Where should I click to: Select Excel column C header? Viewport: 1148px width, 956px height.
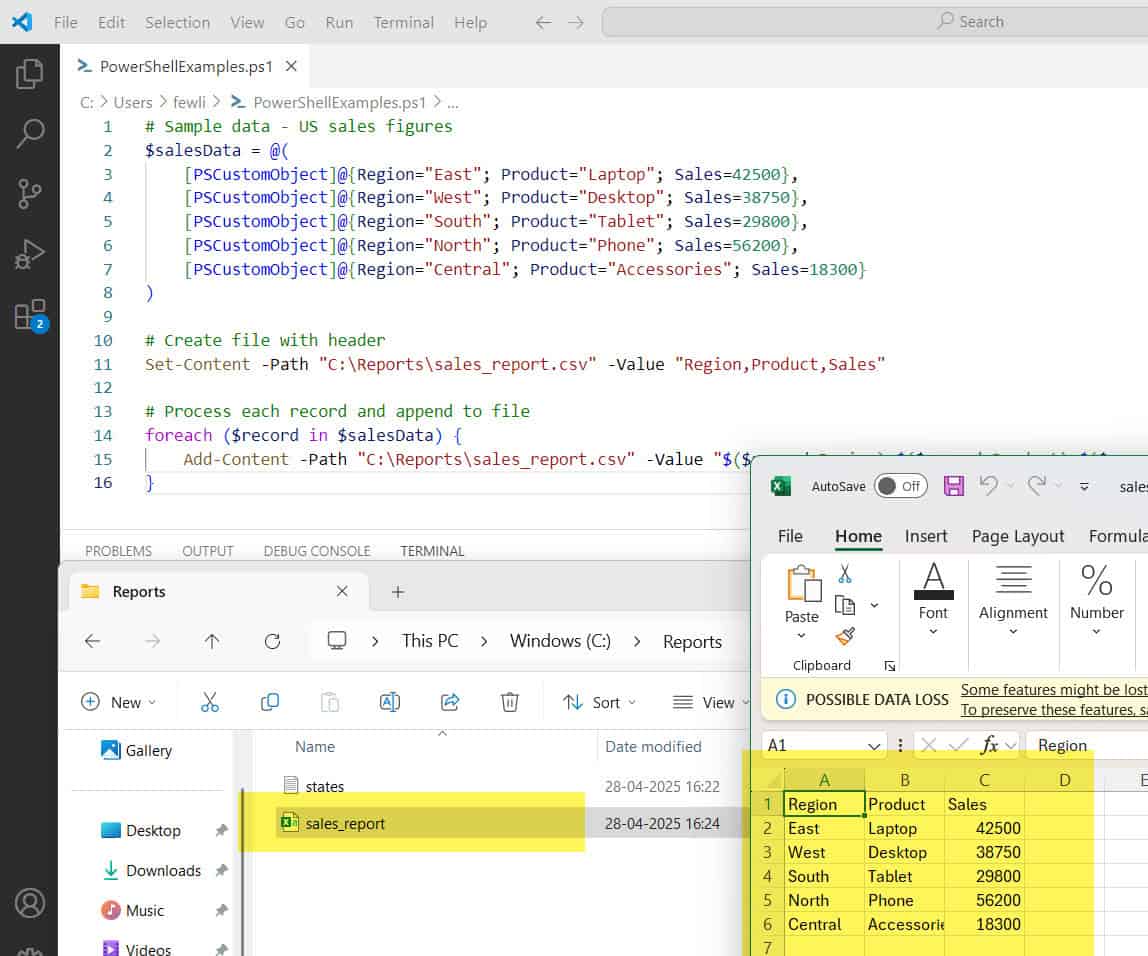(x=985, y=780)
